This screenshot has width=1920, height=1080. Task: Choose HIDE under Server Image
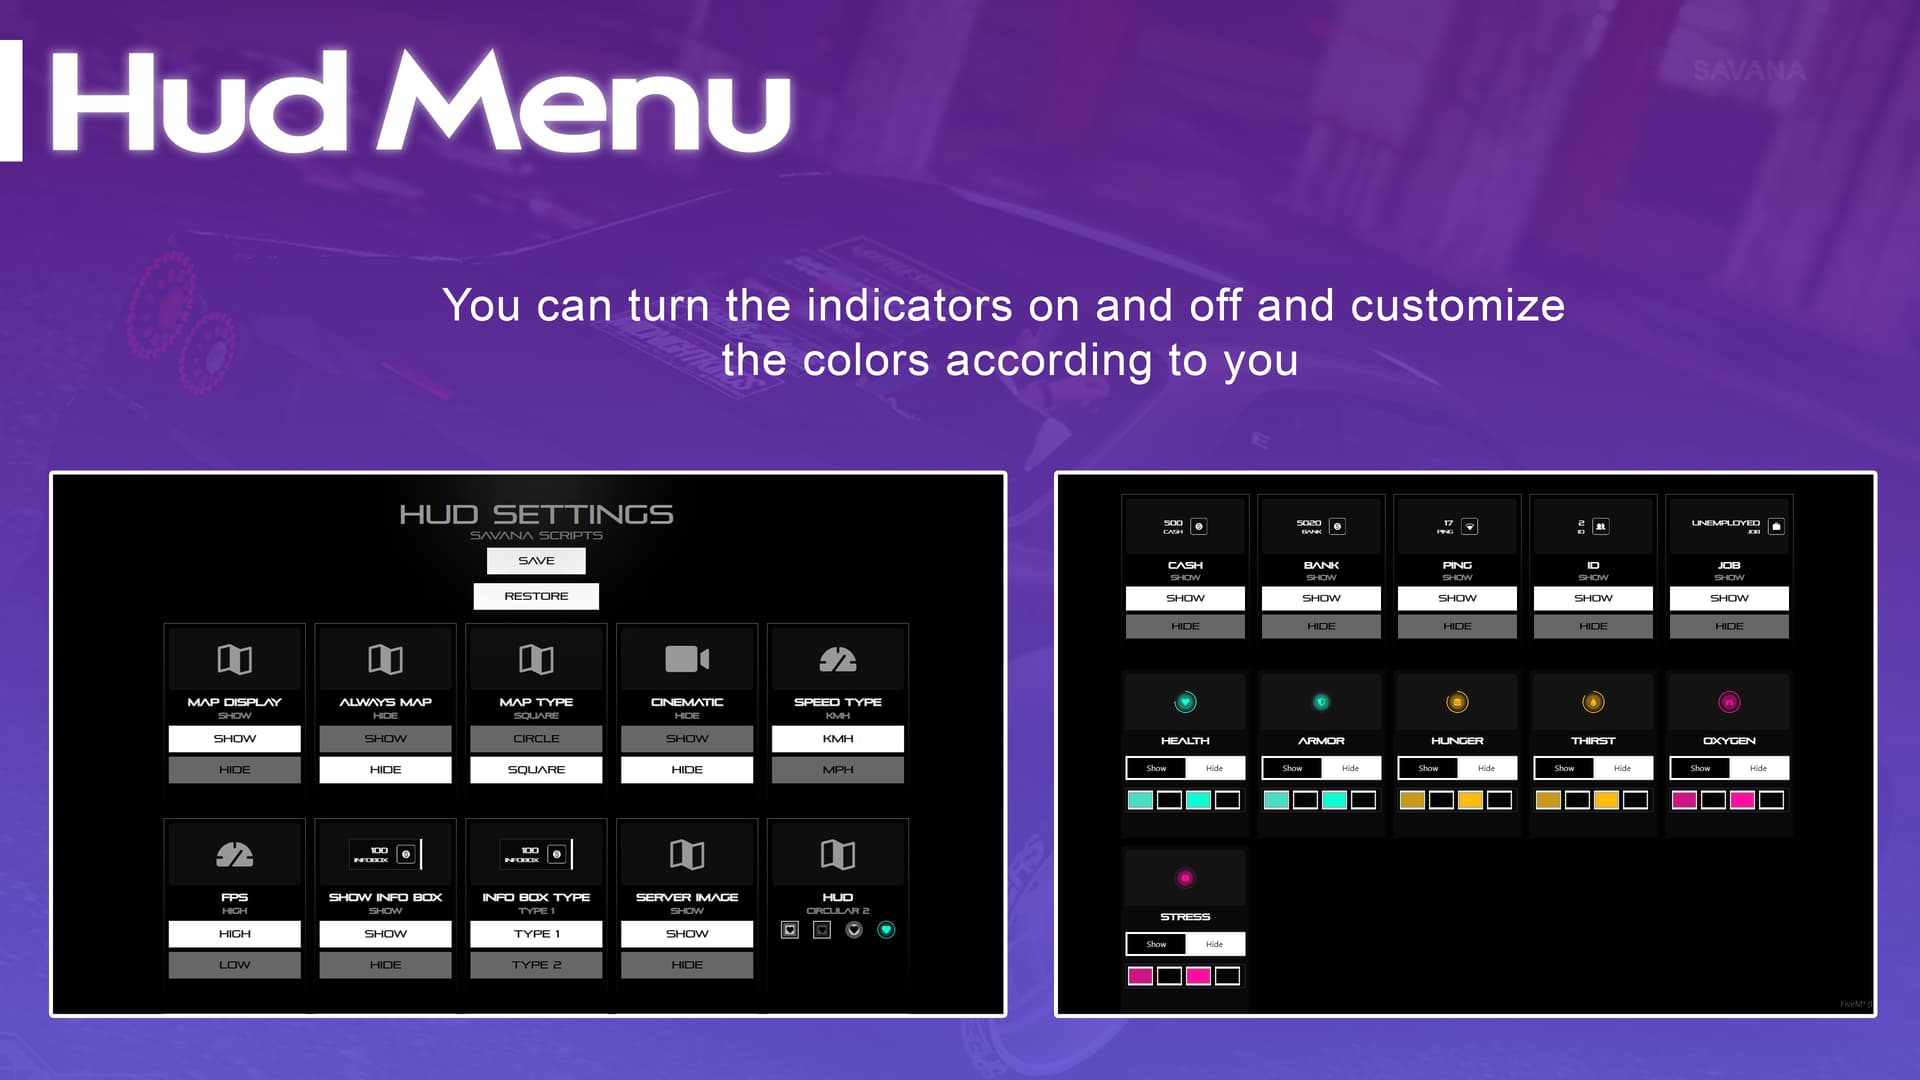coord(687,965)
